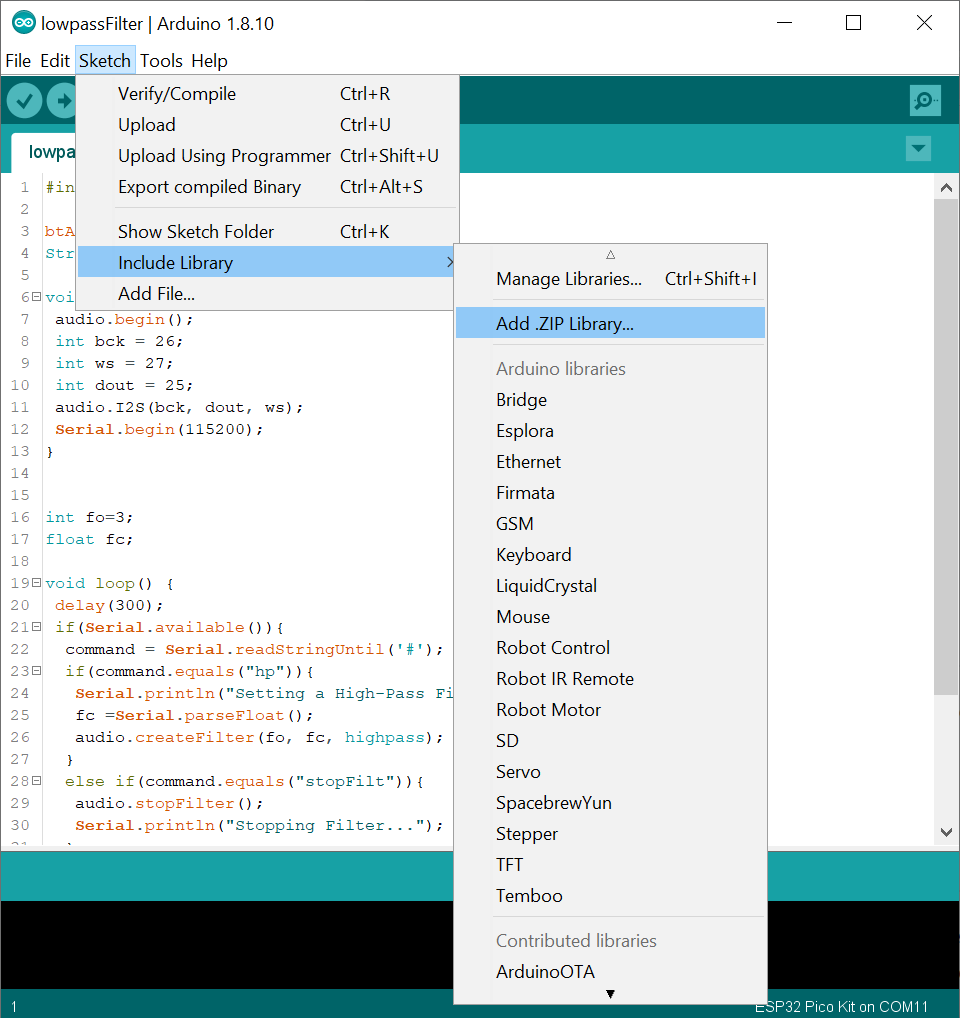Select the lowpassFilter sketch tab
This screenshot has height=1018, width=960.
coord(44,153)
